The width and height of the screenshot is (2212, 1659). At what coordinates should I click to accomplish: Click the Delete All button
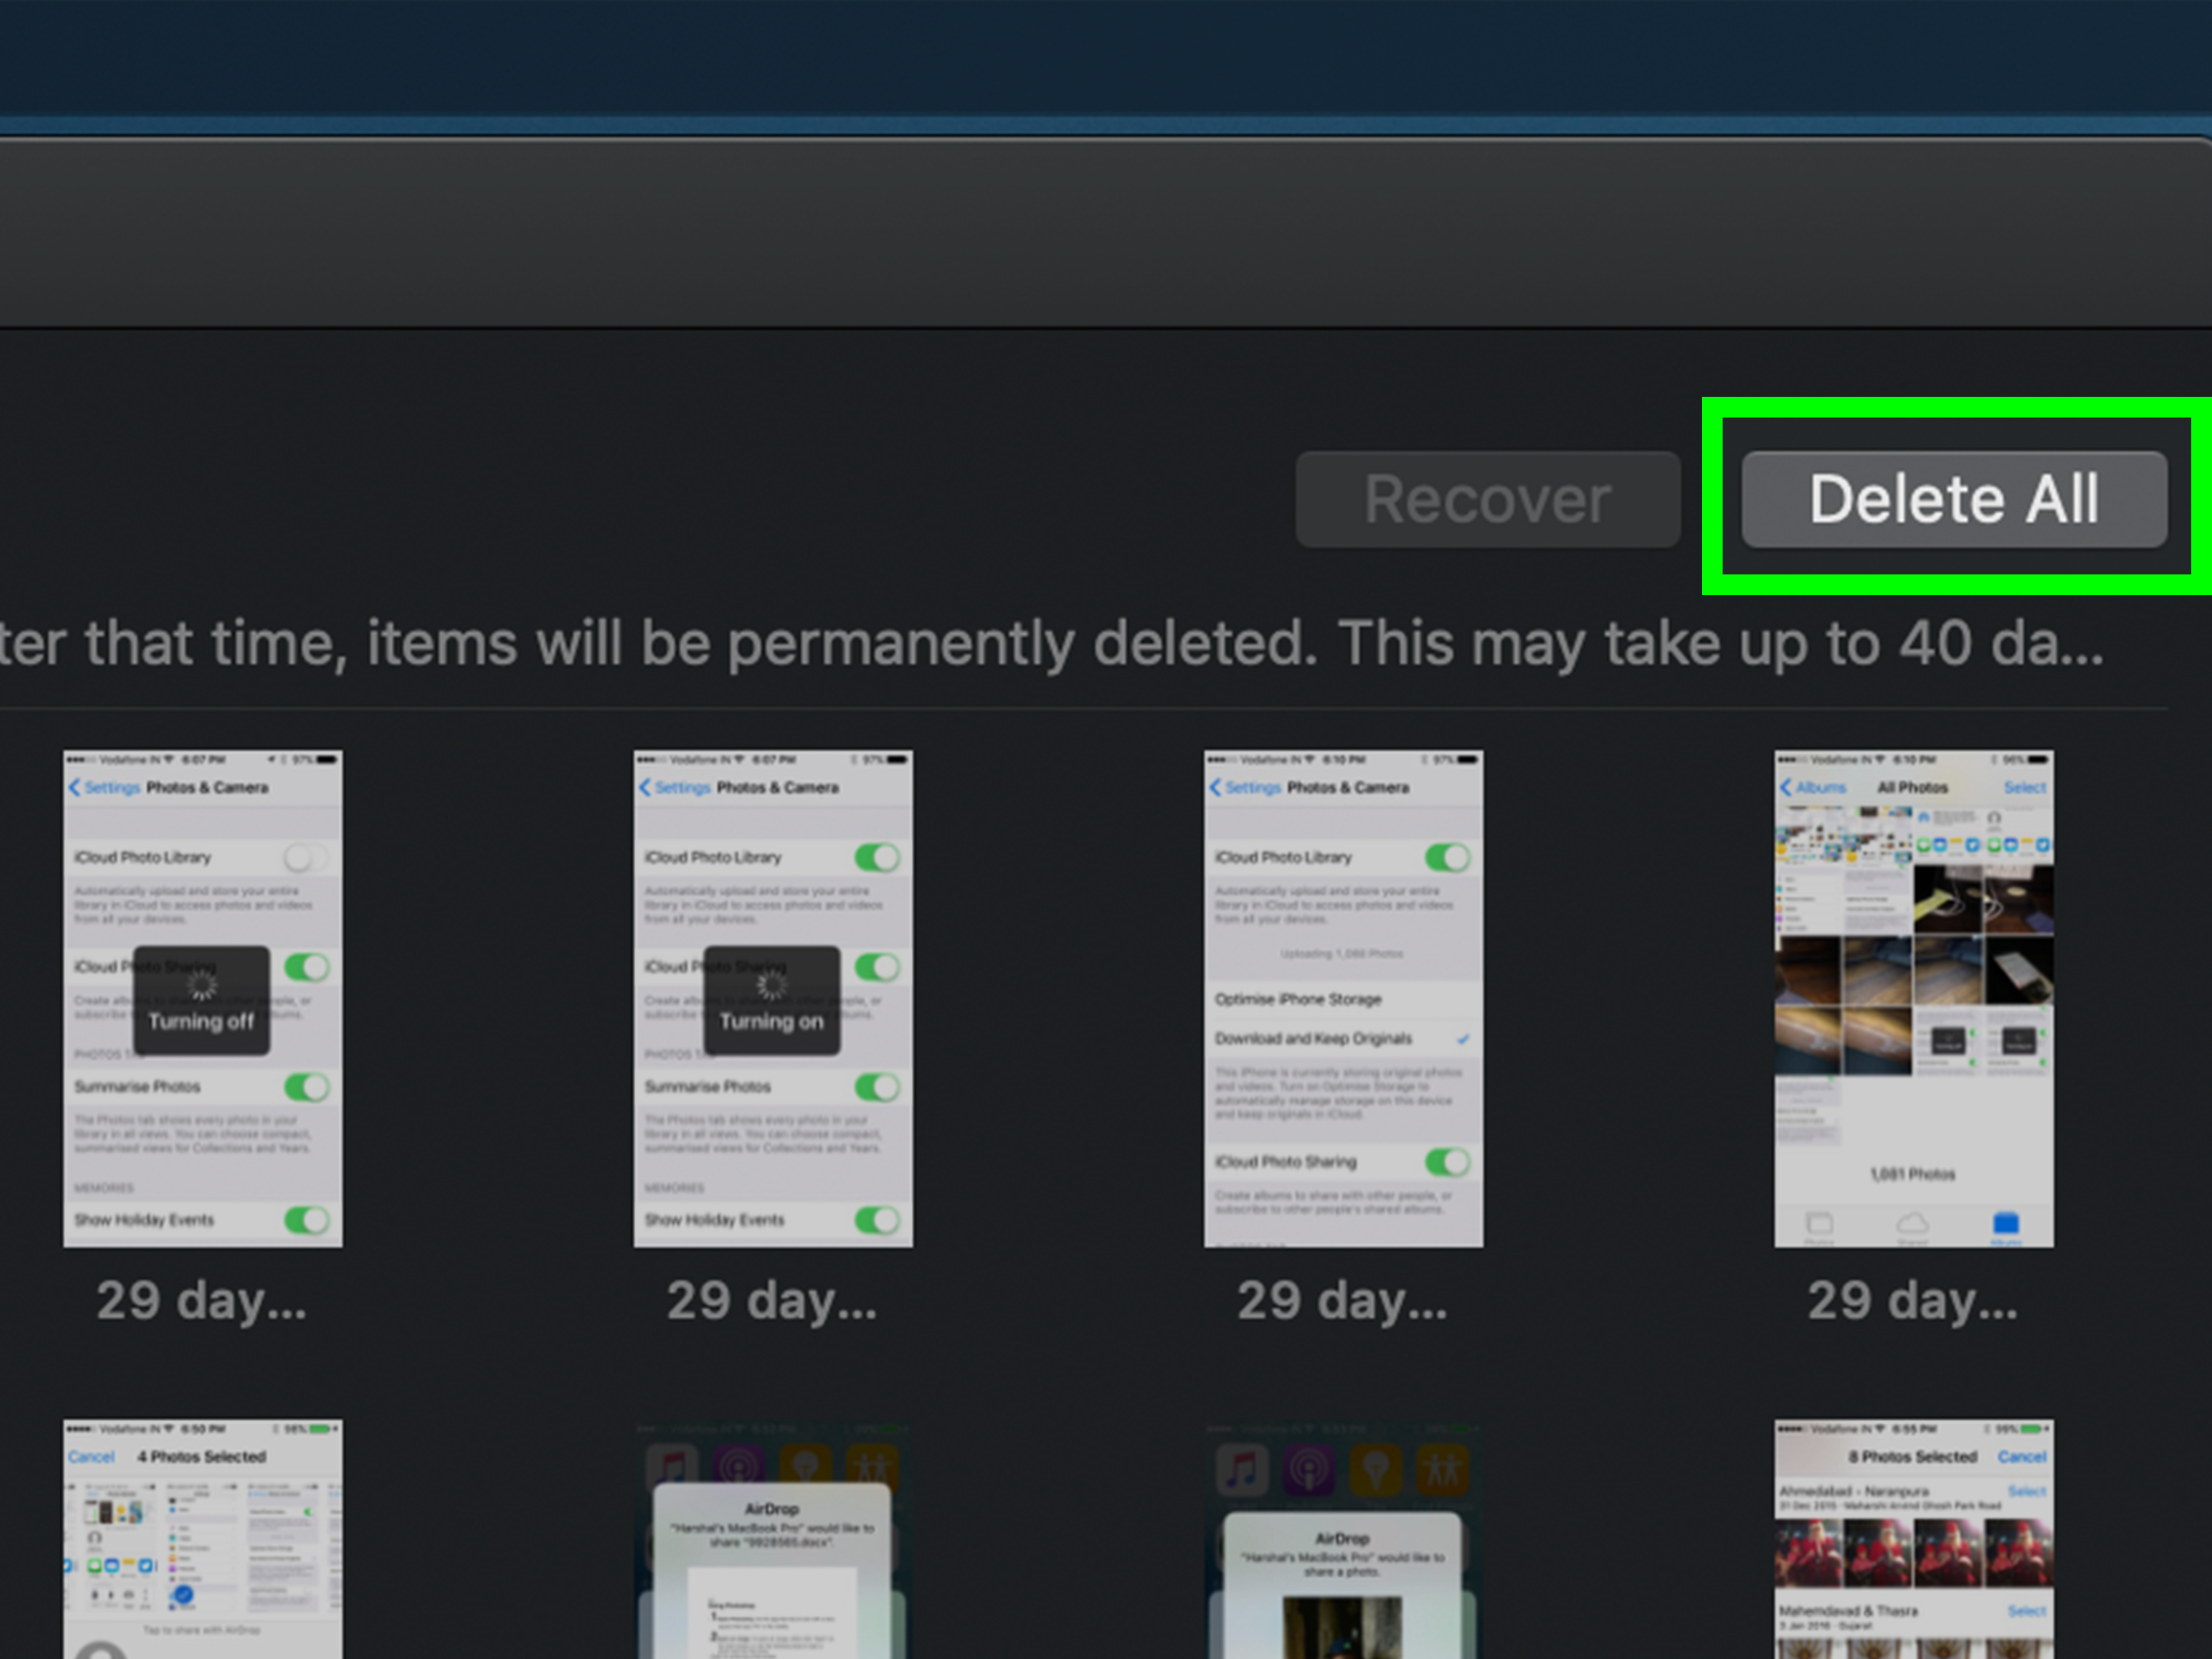coord(1954,499)
